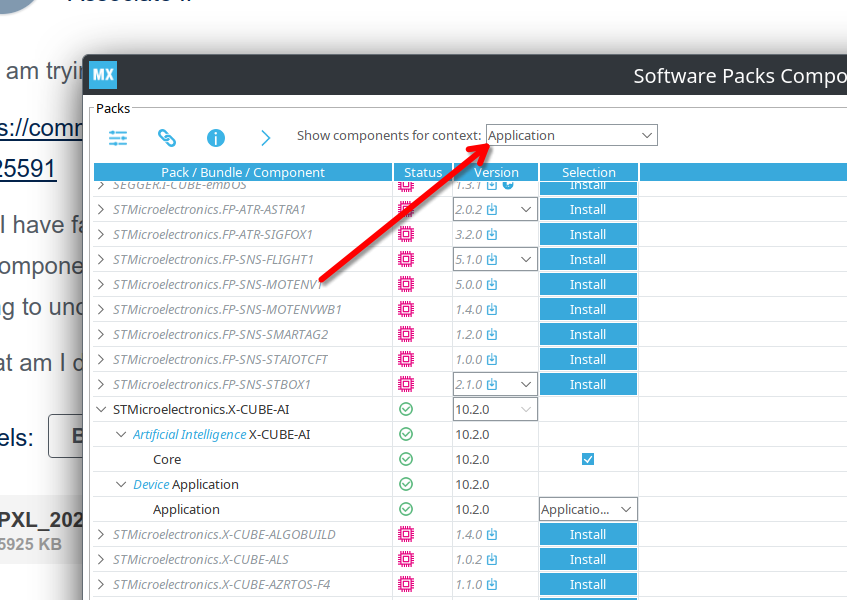Click the FP-SNS-SMARTAG2 chip status icon
The width and height of the screenshot is (847, 600).
click(x=406, y=334)
